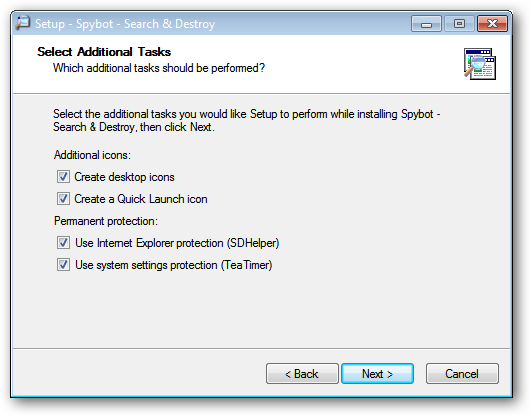Maximize the Setup window

click(459, 24)
